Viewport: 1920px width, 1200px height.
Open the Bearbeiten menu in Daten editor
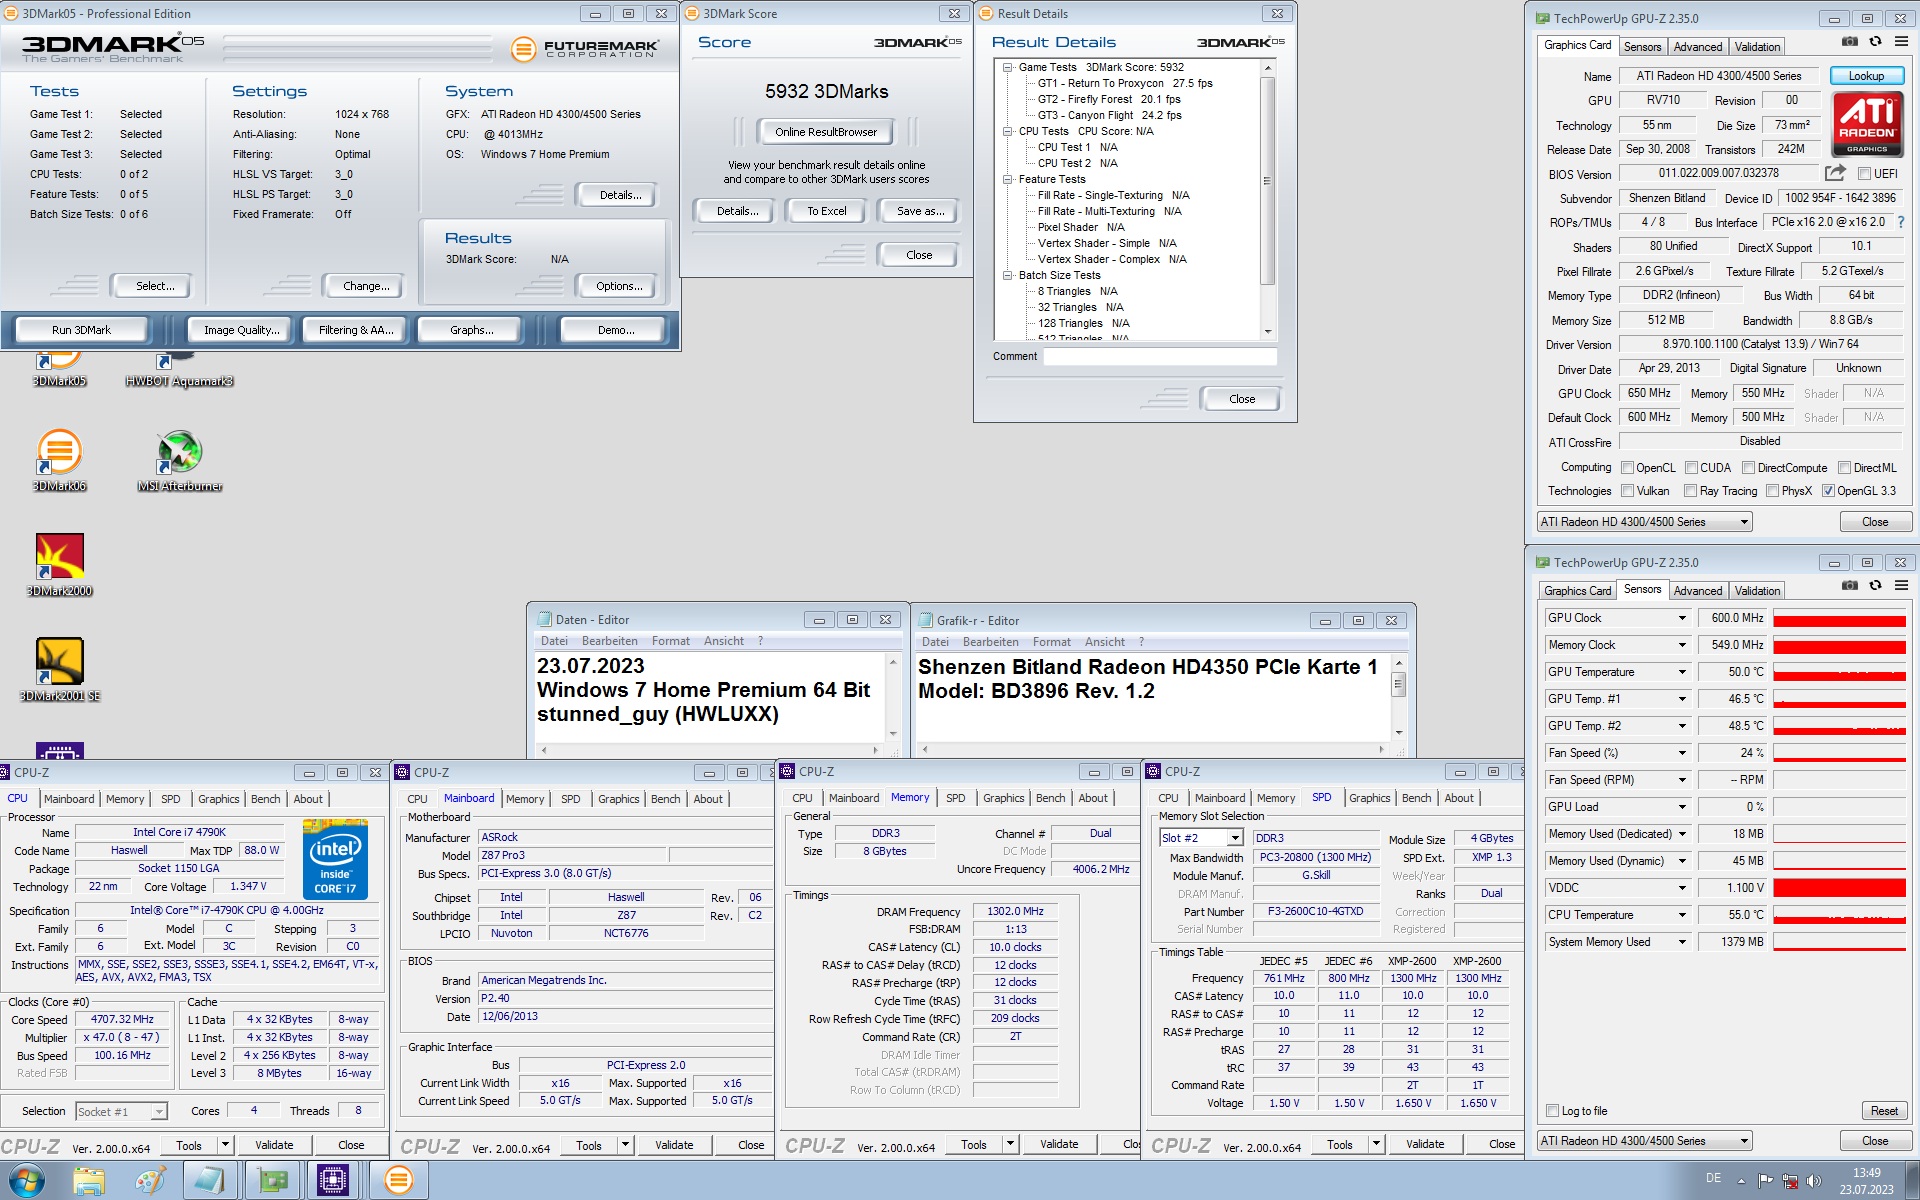[609, 641]
